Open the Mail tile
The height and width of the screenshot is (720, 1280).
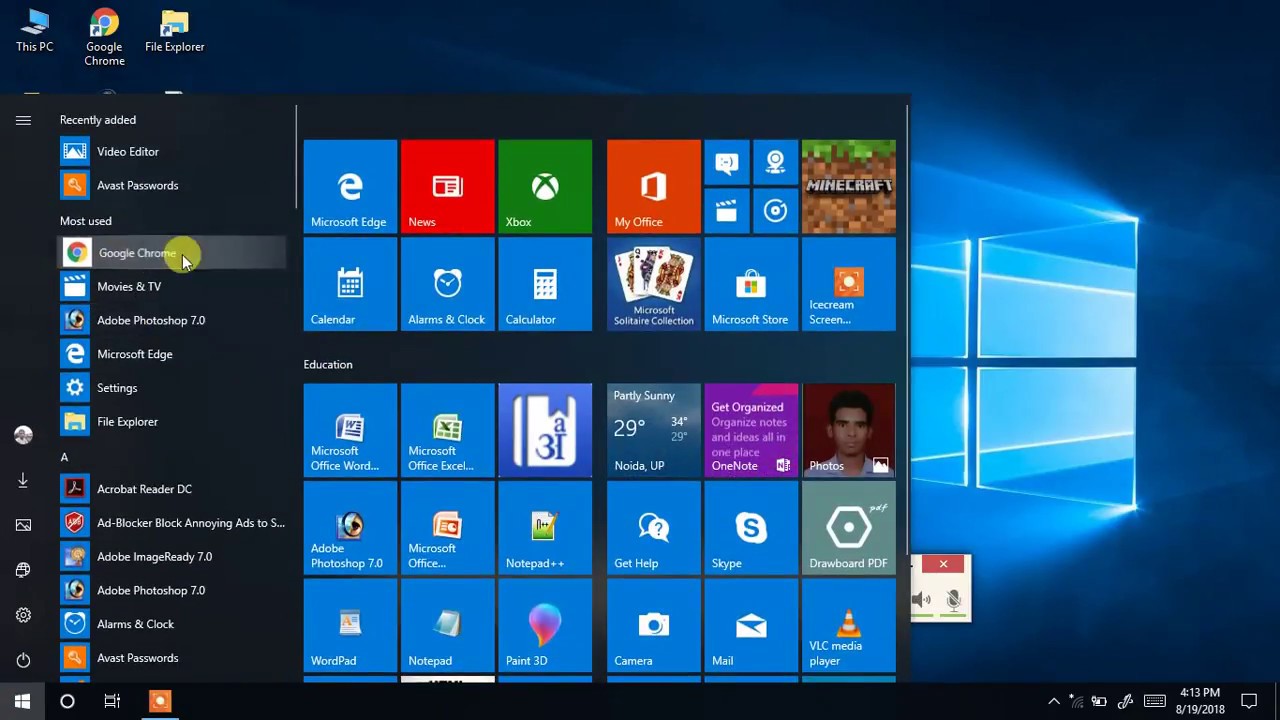point(751,625)
